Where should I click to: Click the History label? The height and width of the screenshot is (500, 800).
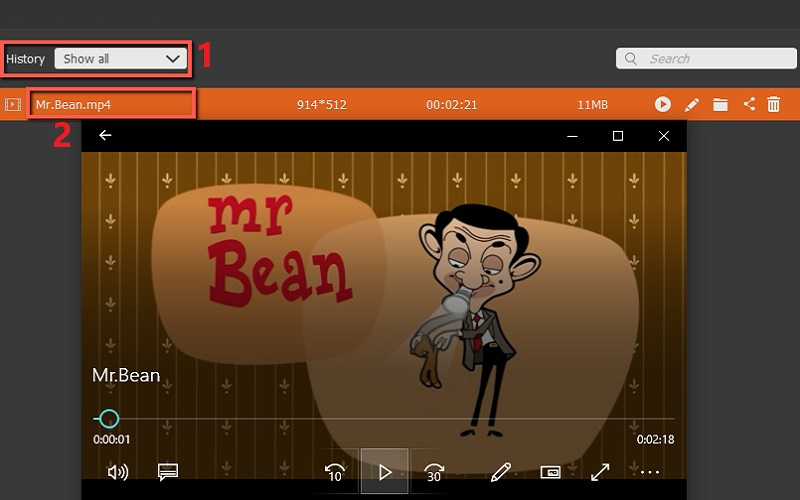(26, 59)
